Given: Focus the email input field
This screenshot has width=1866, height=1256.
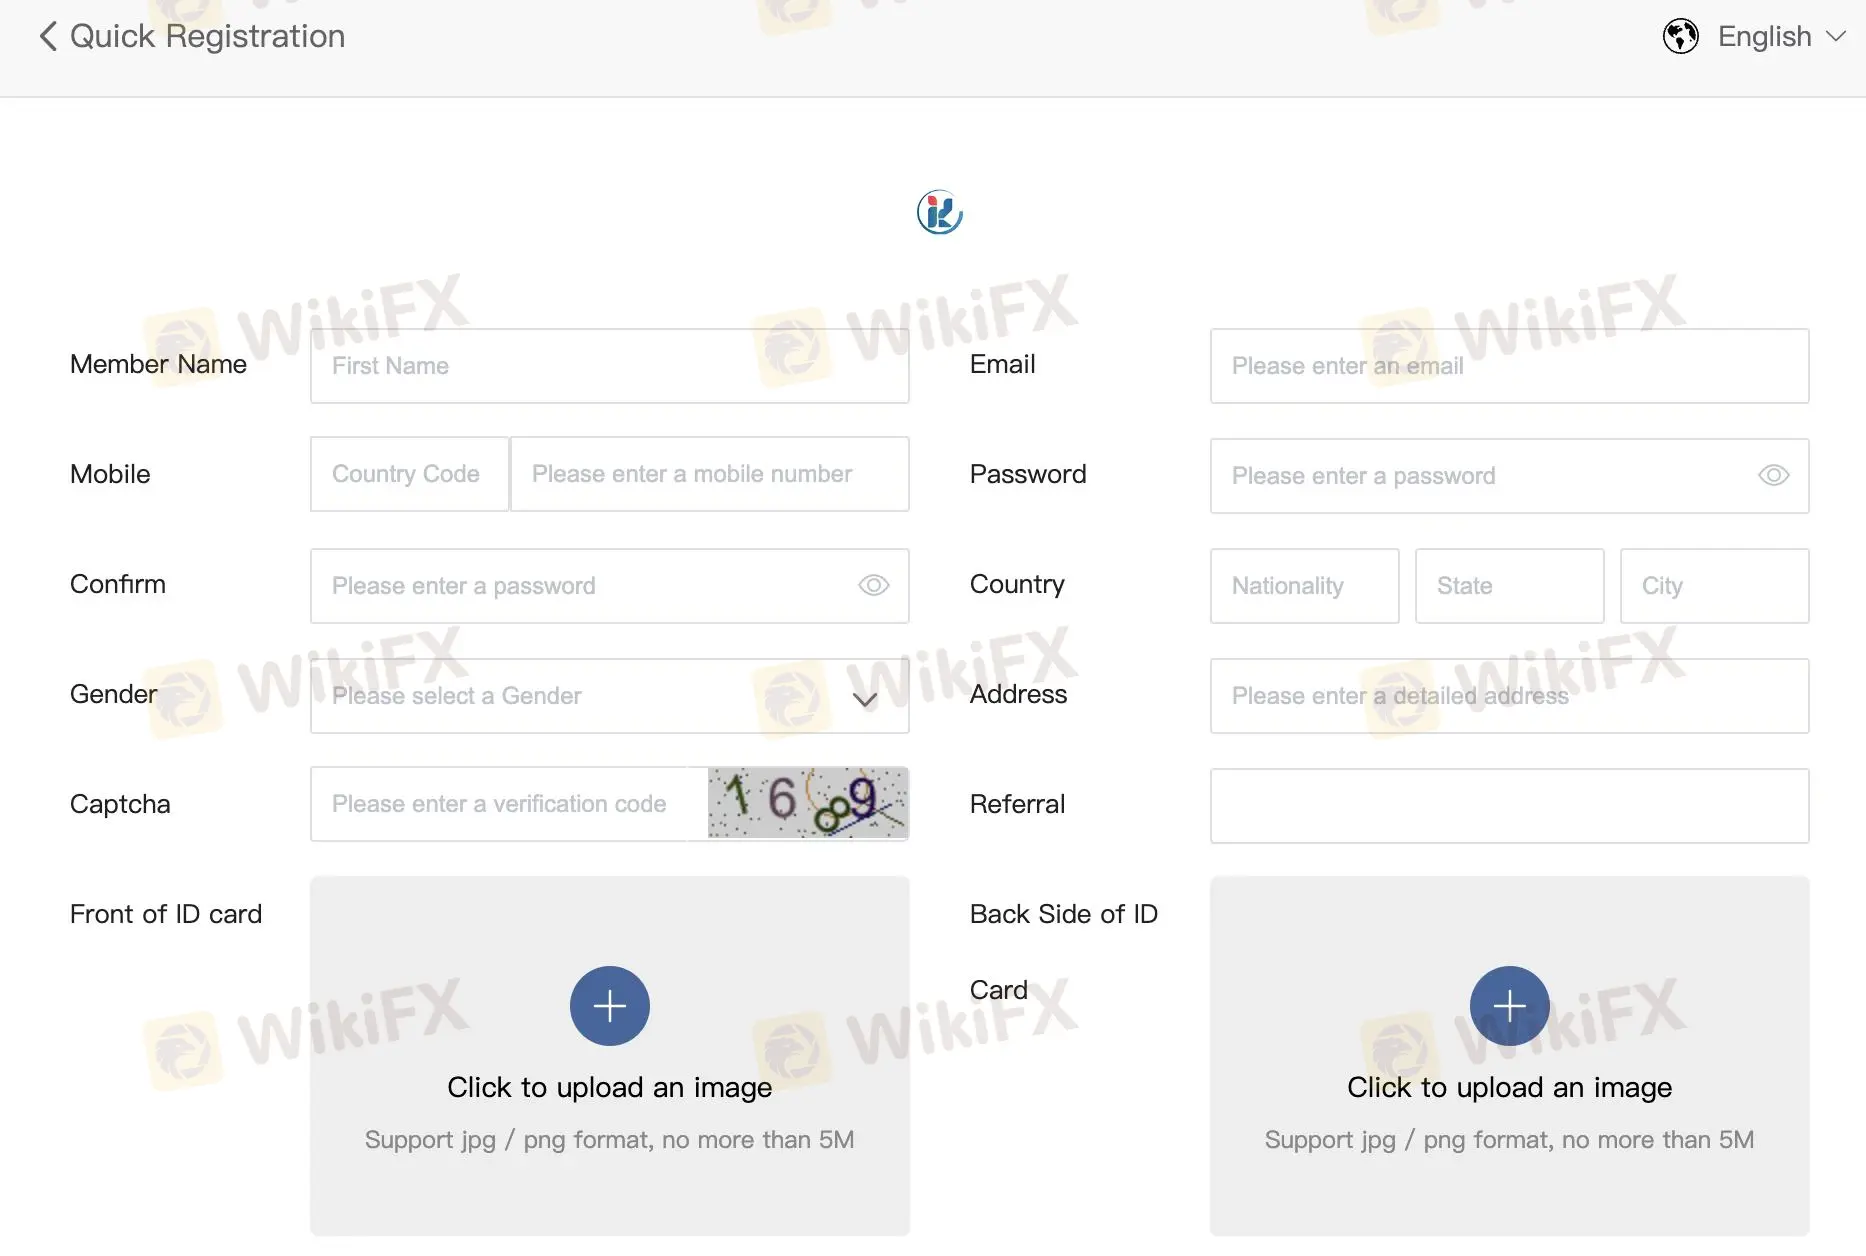Looking at the screenshot, I should coord(1509,365).
